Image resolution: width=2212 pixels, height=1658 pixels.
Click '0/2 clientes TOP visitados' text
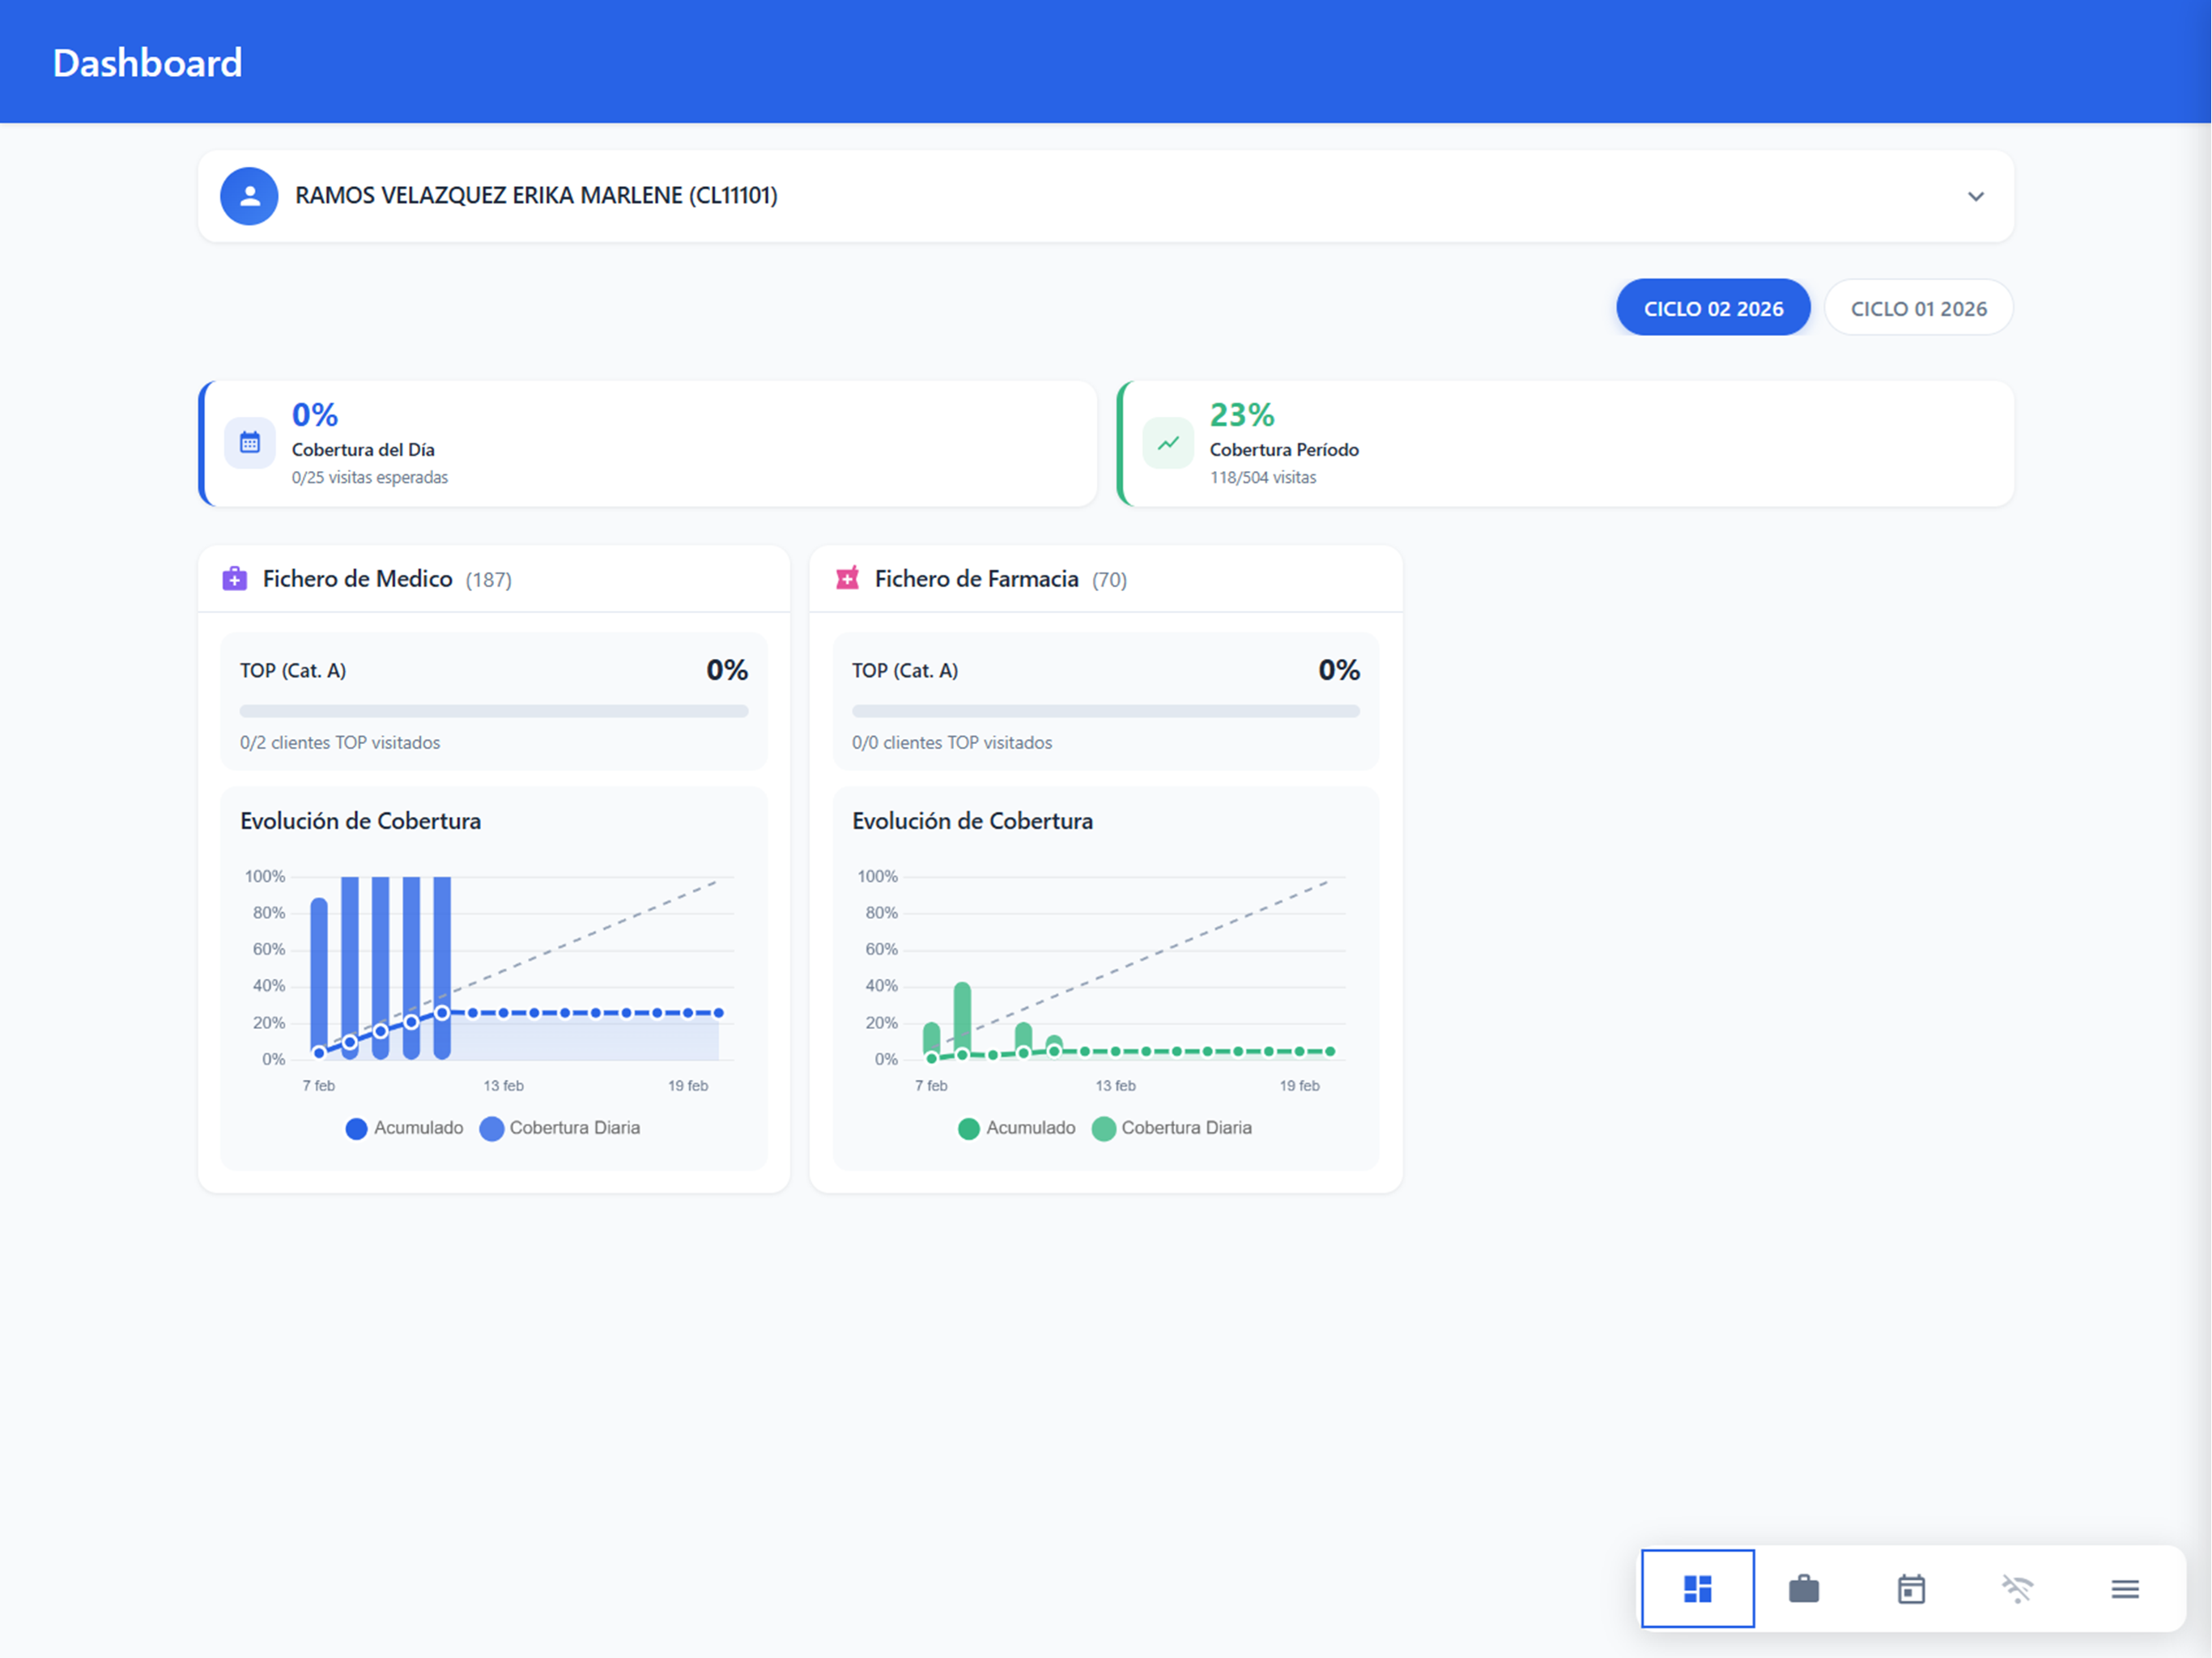click(x=340, y=742)
